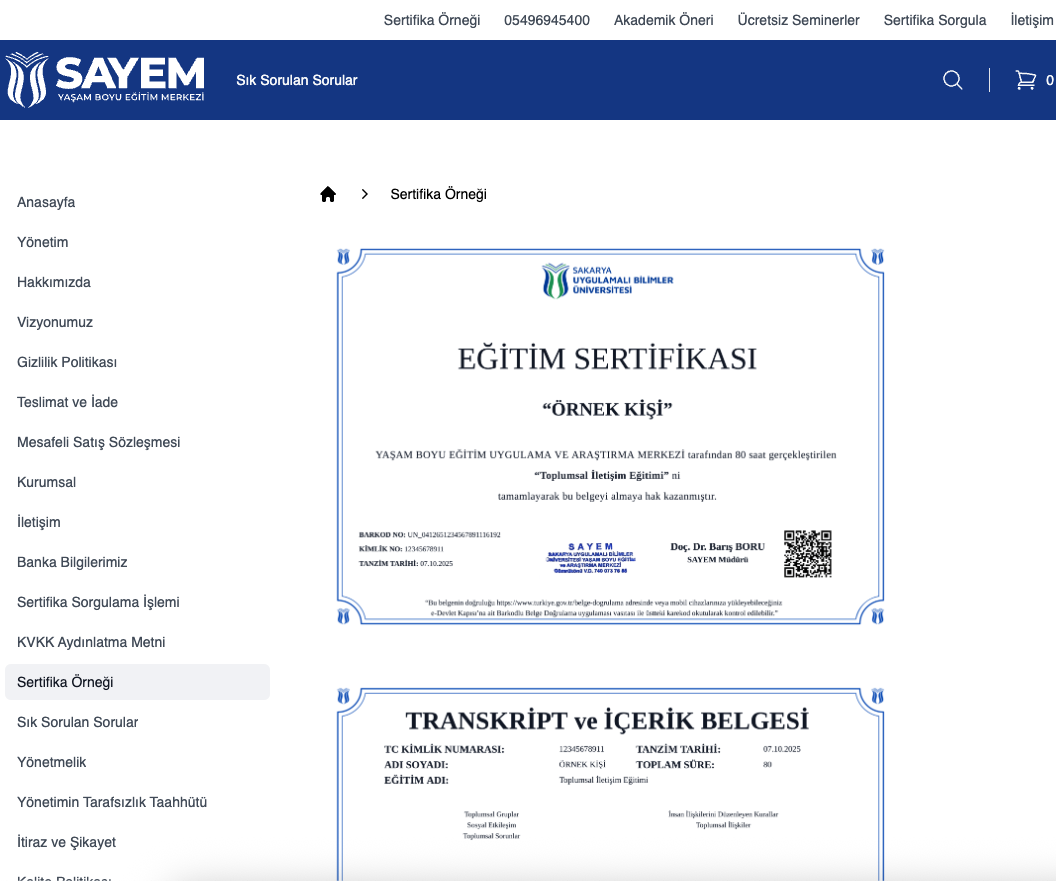This screenshot has width=1056, height=881.
Task: Select Sık Sorulan Sorular in blue navbar
Action: (x=296, y=80)
